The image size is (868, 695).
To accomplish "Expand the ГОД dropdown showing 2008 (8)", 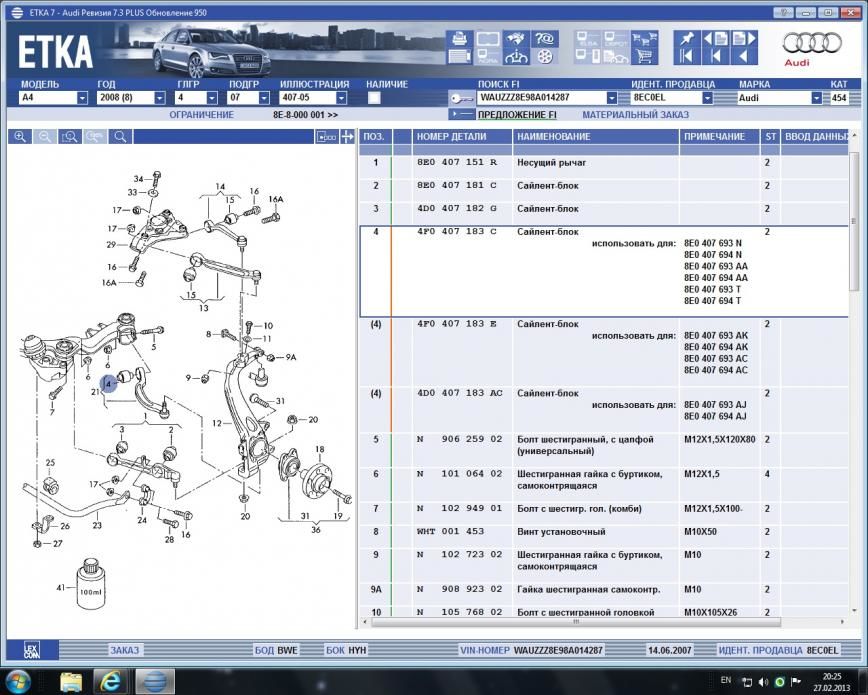I will point(159,98).
